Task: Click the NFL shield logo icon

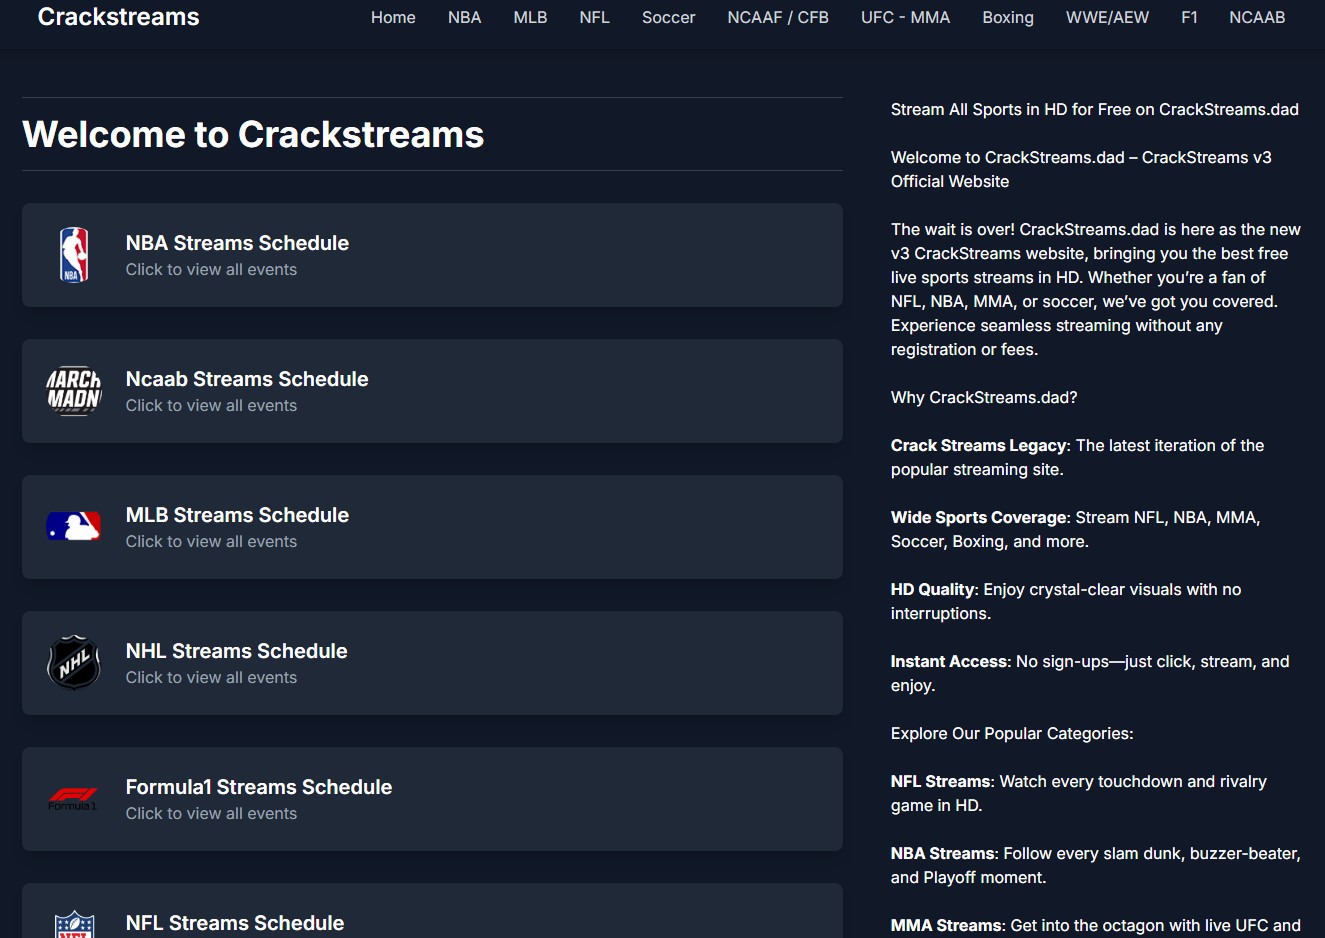Action: (x=74, y=924)
